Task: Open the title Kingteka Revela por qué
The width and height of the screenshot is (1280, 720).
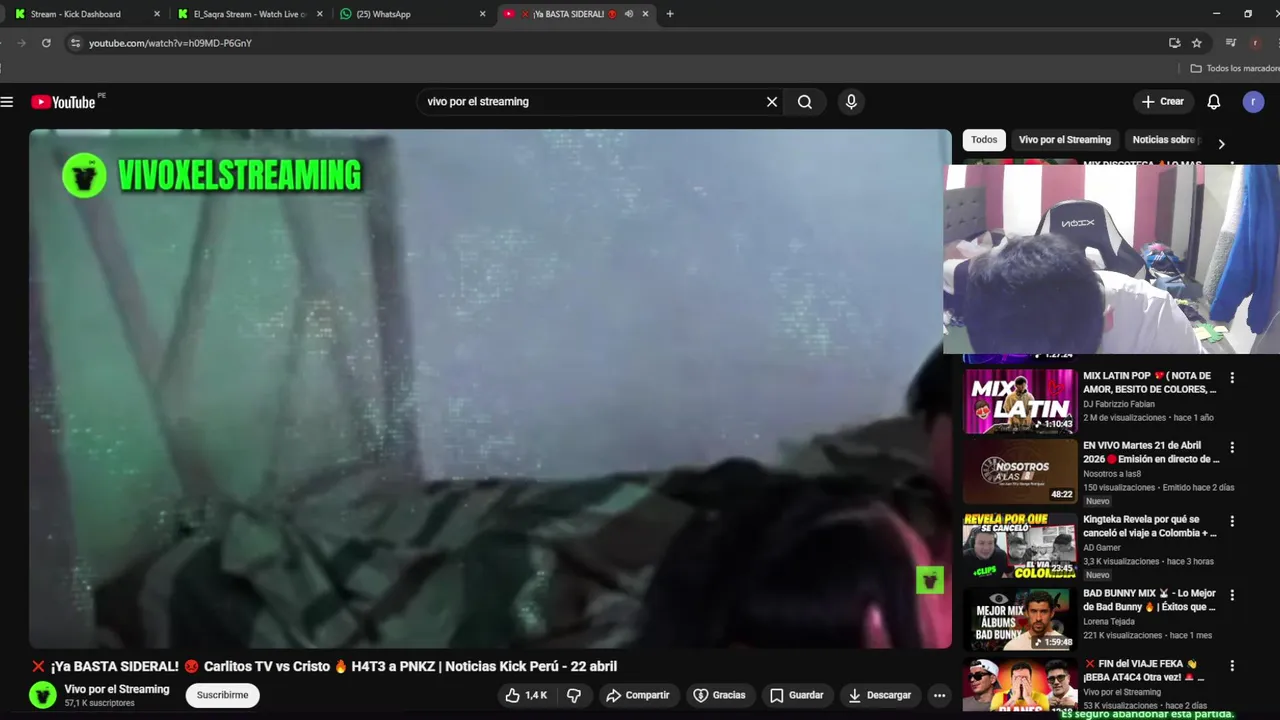Action: pyautogui.click(x=1150, y=526)
